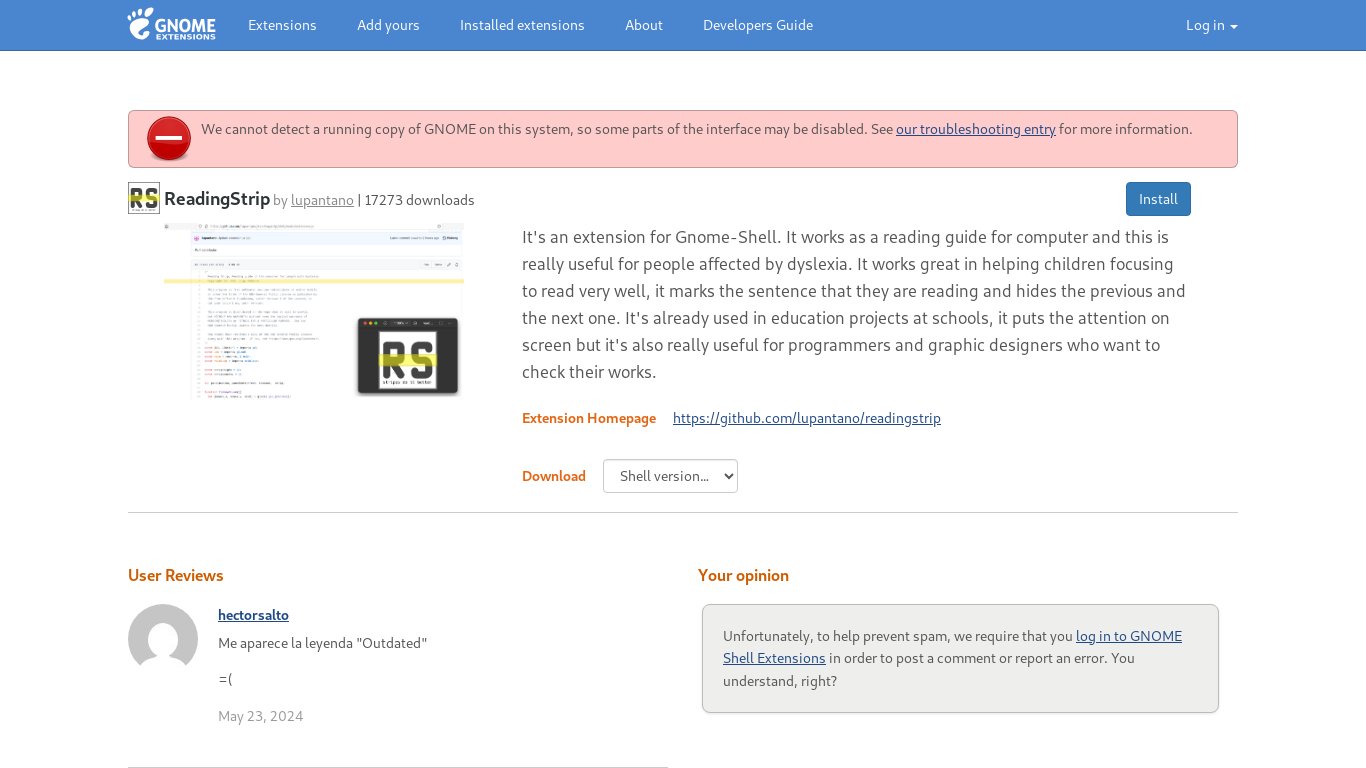Go to the Add yours page
Image resolution: width=1366 pixels, height=768 pixels.
point(388,25)
